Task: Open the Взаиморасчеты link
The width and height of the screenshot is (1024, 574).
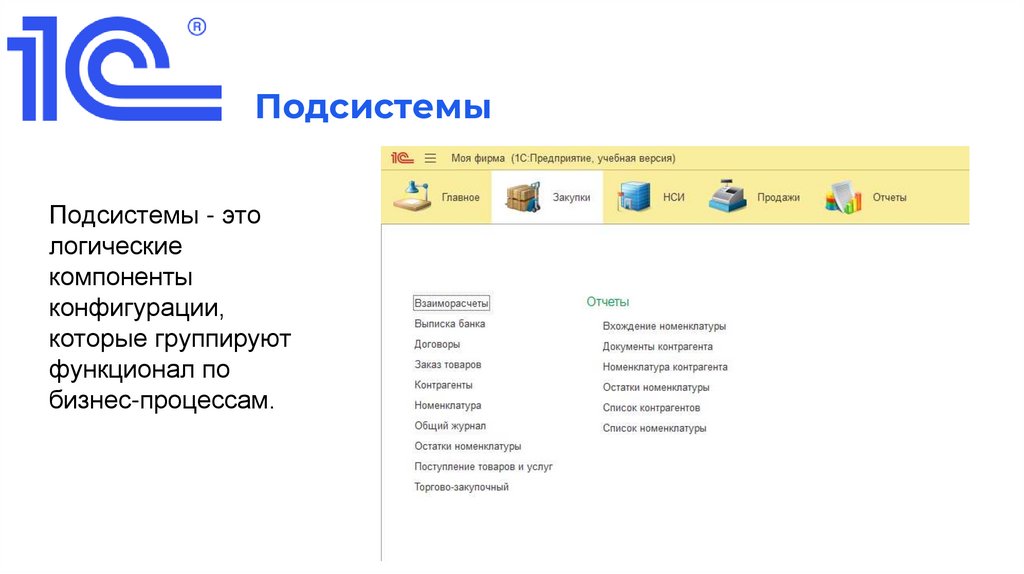Action: click(x=451, y=303)
